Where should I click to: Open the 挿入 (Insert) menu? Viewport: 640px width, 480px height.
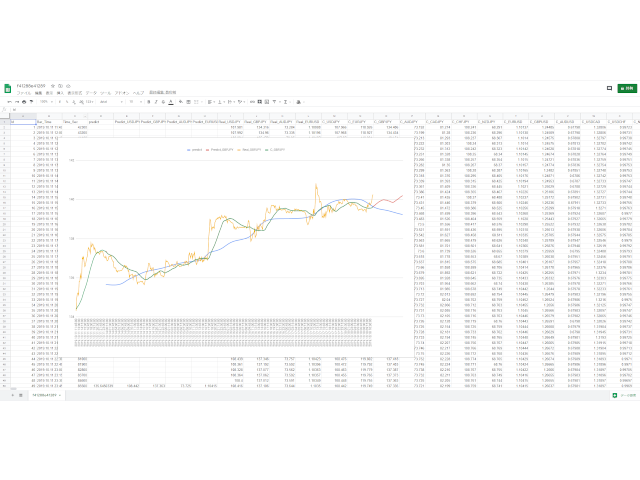(x=60, y=93)
